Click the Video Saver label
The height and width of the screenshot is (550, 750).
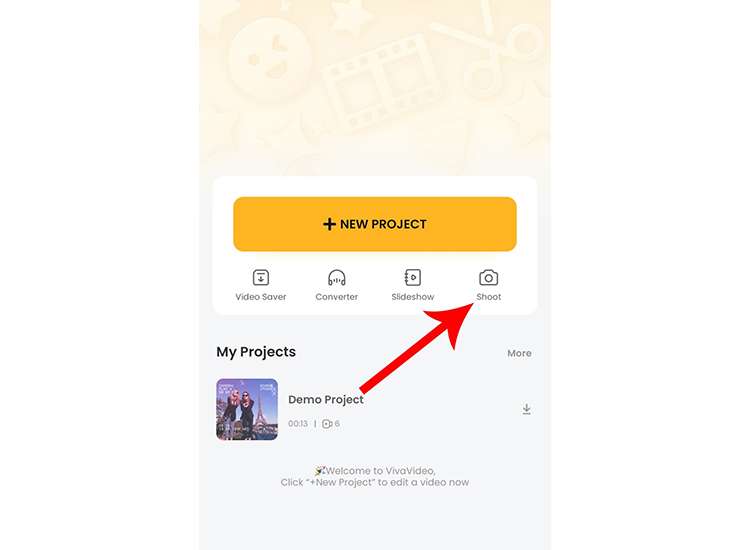pos(261,297)
